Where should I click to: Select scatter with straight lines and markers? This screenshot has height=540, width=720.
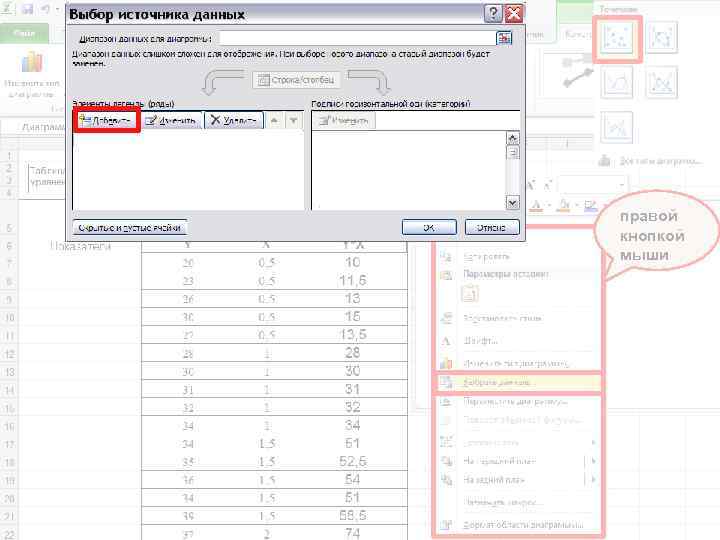pyautogui.click(x=661, y=82)
